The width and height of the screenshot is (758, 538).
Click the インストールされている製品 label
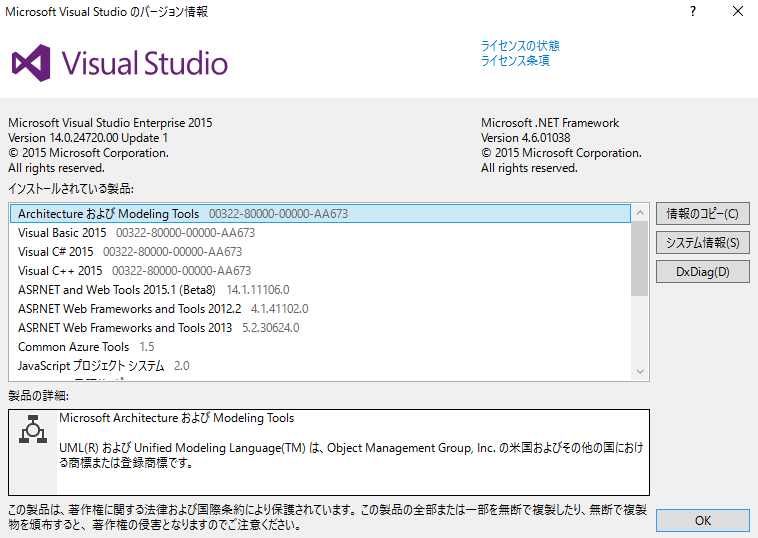coord(71,189)
